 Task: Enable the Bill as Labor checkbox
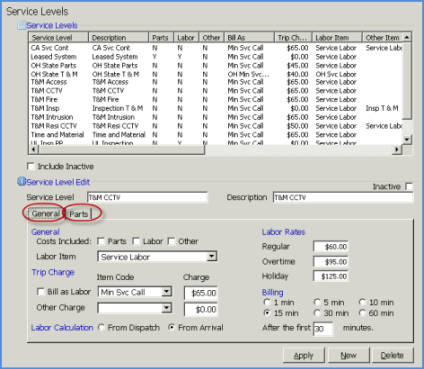coord(41,292)
